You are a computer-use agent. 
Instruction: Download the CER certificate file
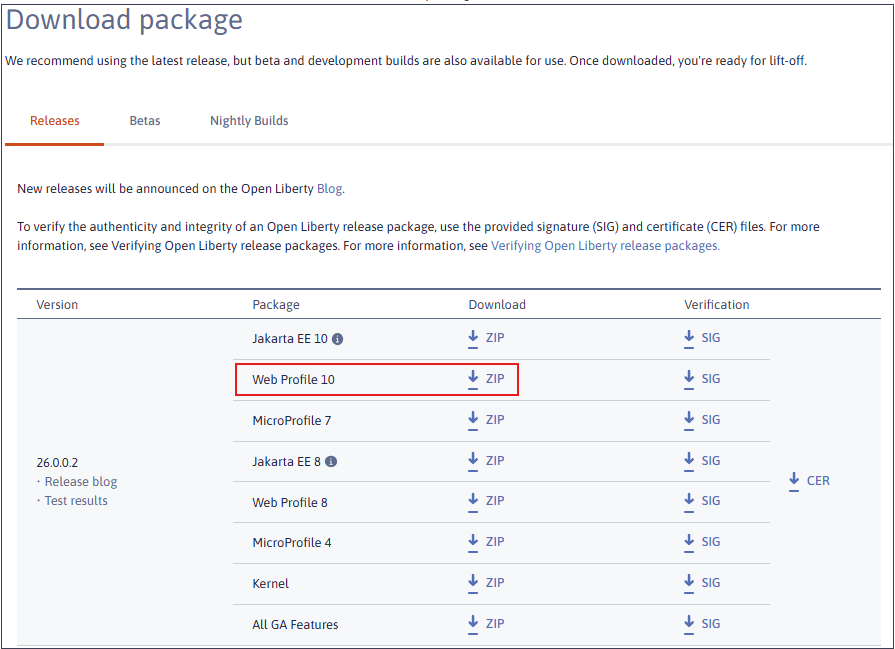809,481
